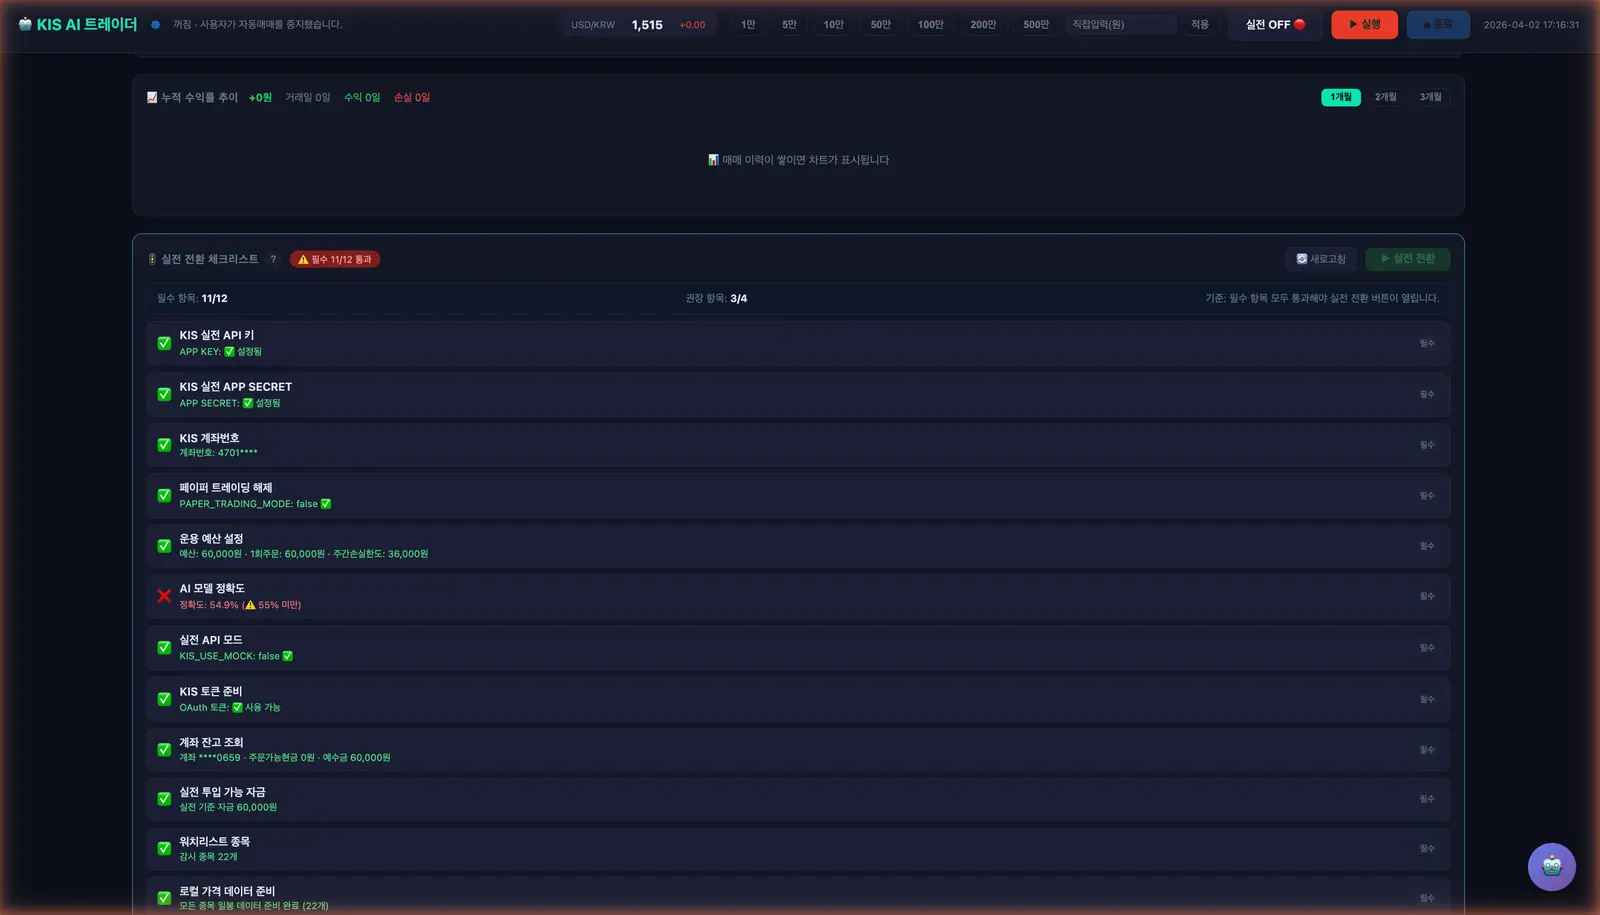Image resolution: width=1600 pixels, height=915 pixels.
Task: Click the chart emoji in the empty chart message
Action: [x=713, y=160]
